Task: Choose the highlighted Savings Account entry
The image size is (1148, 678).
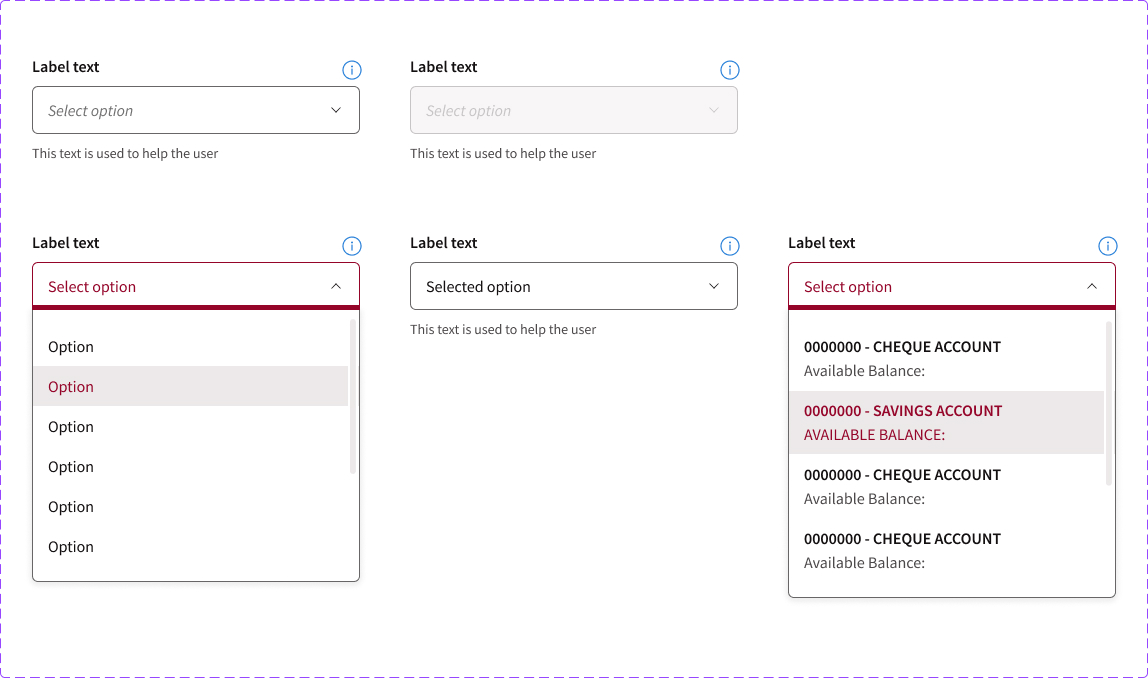Action: click(x=946, y=422)
